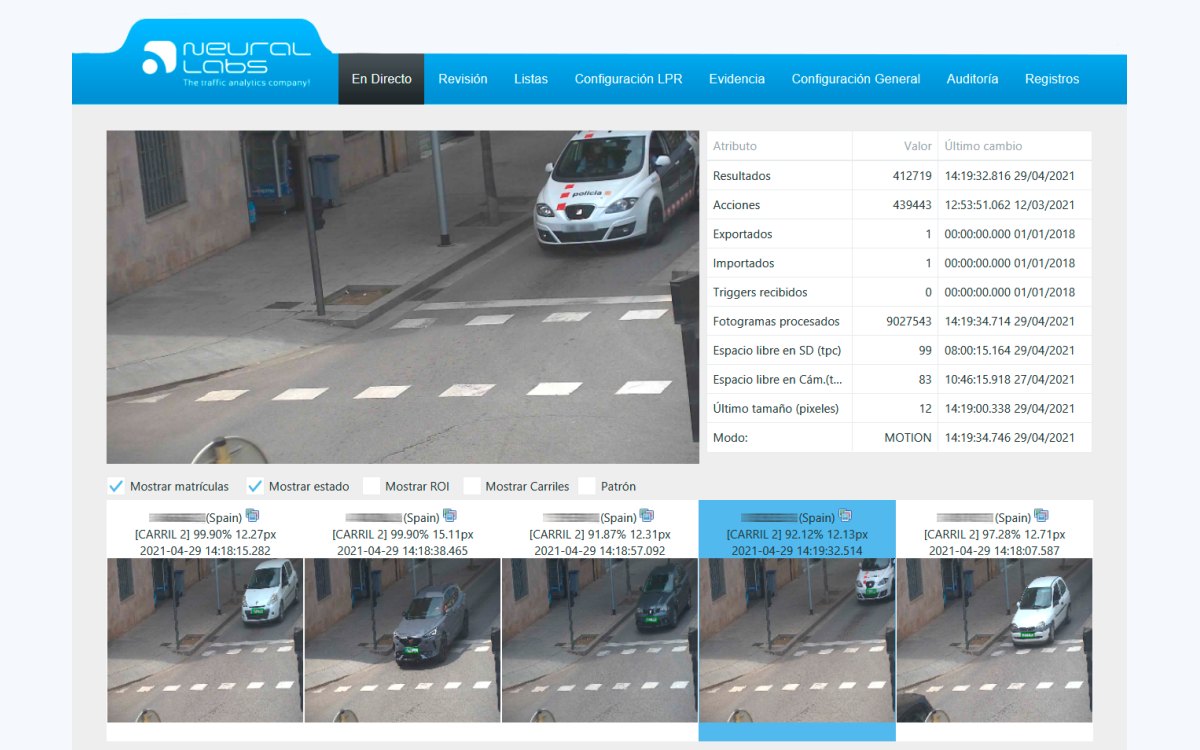
Task: Open image icon for the 14:18:38.465 capture
Action: point(449,515)
